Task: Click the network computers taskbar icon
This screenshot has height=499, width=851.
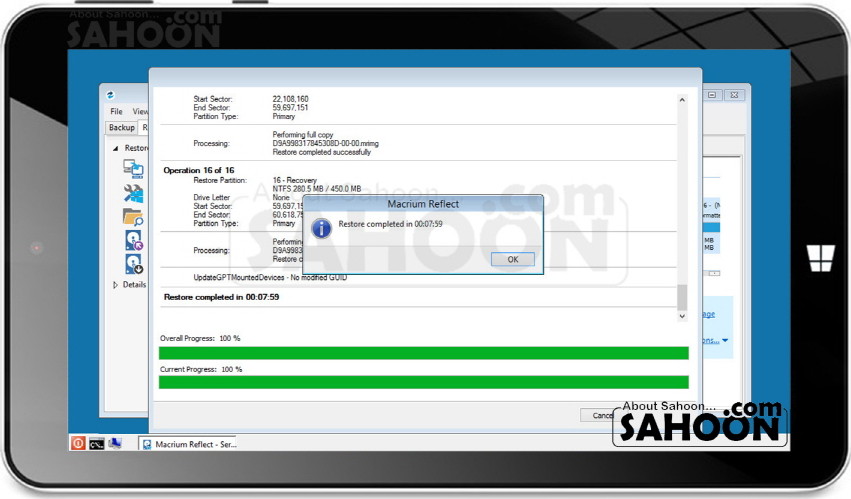Action: click(x=115, y=444)
